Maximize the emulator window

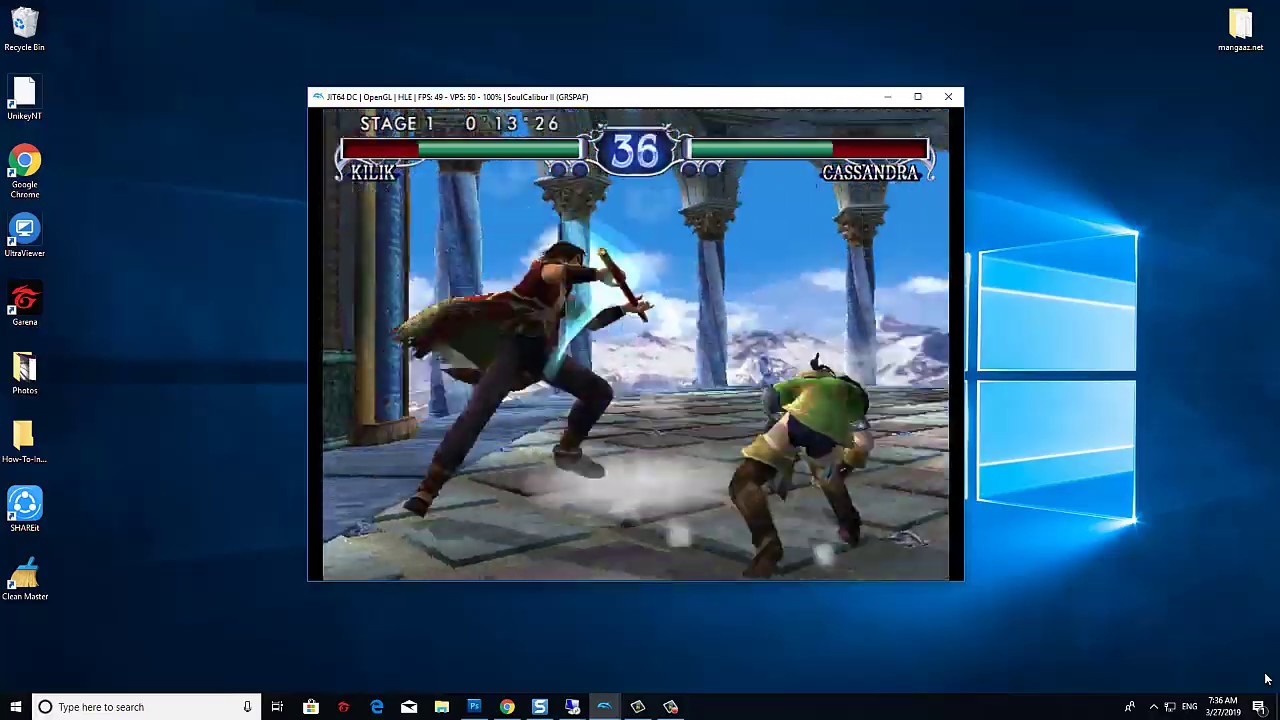[918, 97]
